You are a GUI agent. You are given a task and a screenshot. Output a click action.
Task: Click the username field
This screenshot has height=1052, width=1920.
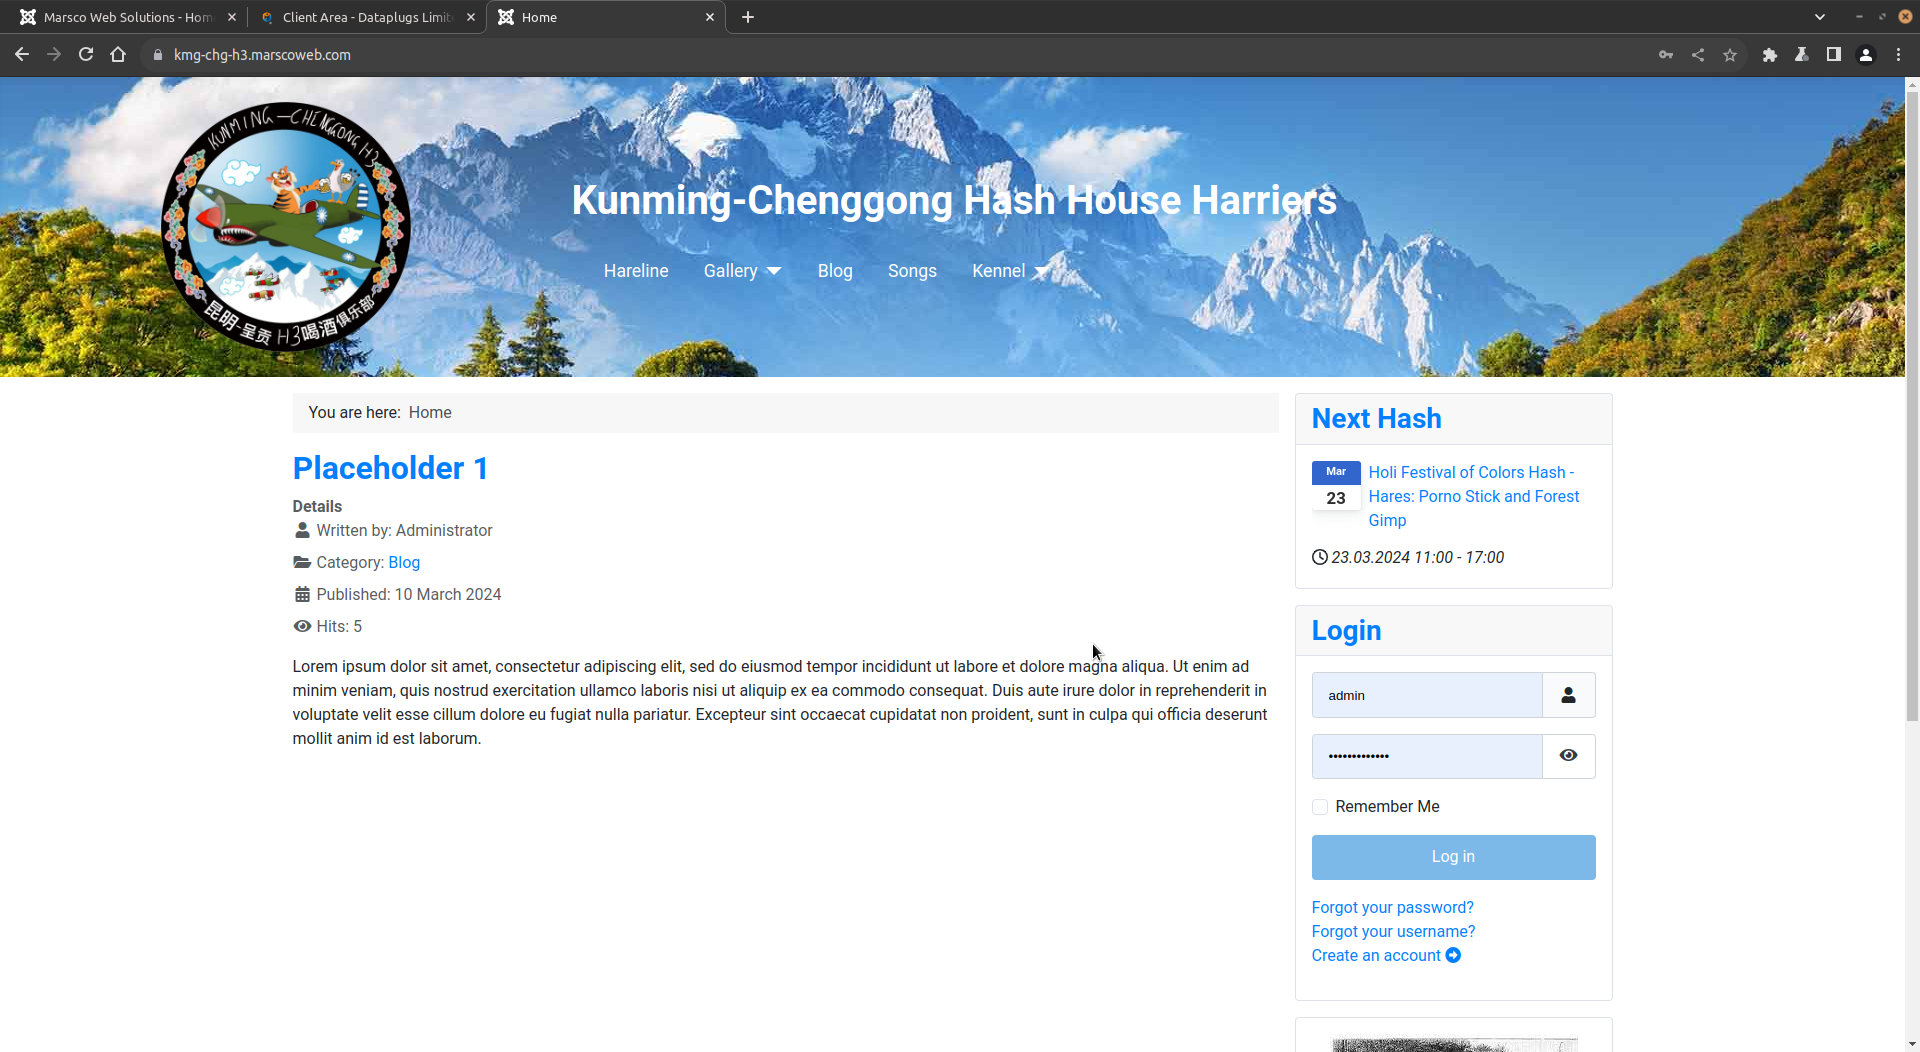click(1427, 695)
